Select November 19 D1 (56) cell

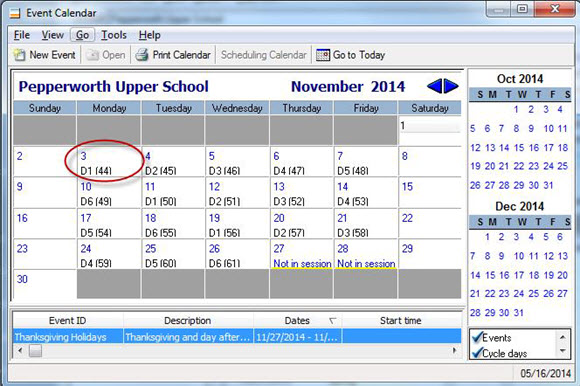coord(237,224)
